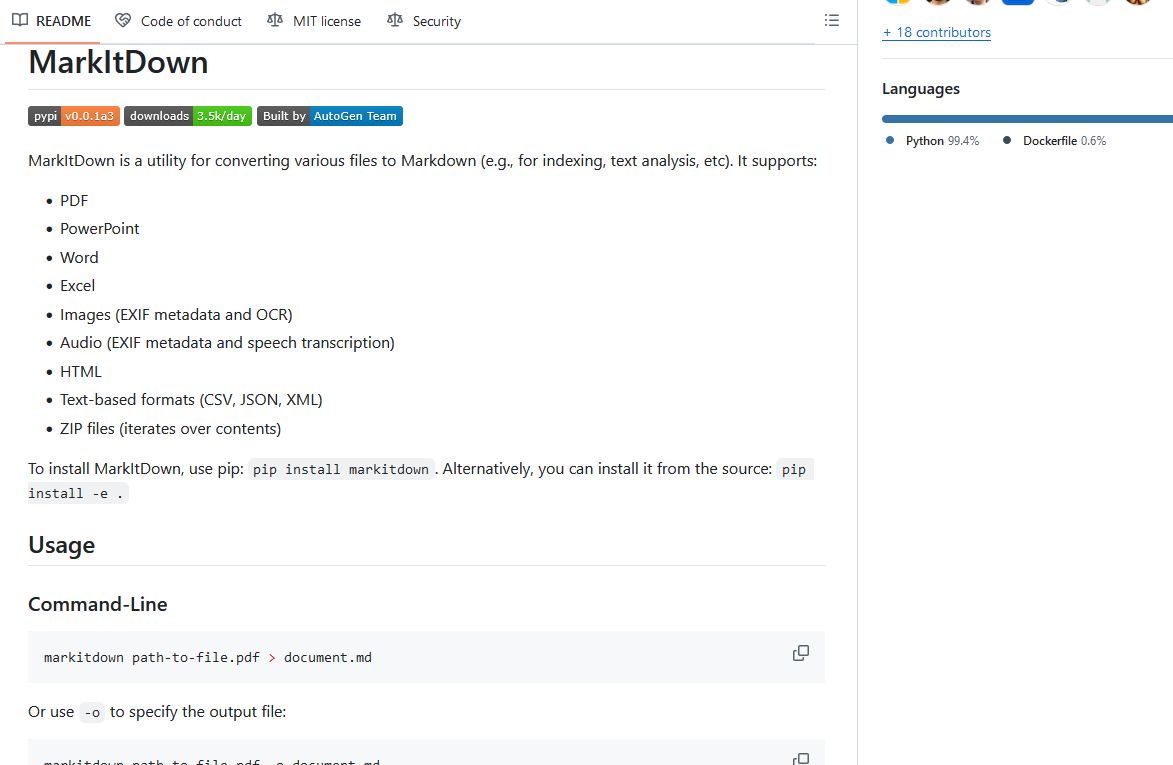Open the Security tab
Screen dimensions: 1173x765
point(424,21)
